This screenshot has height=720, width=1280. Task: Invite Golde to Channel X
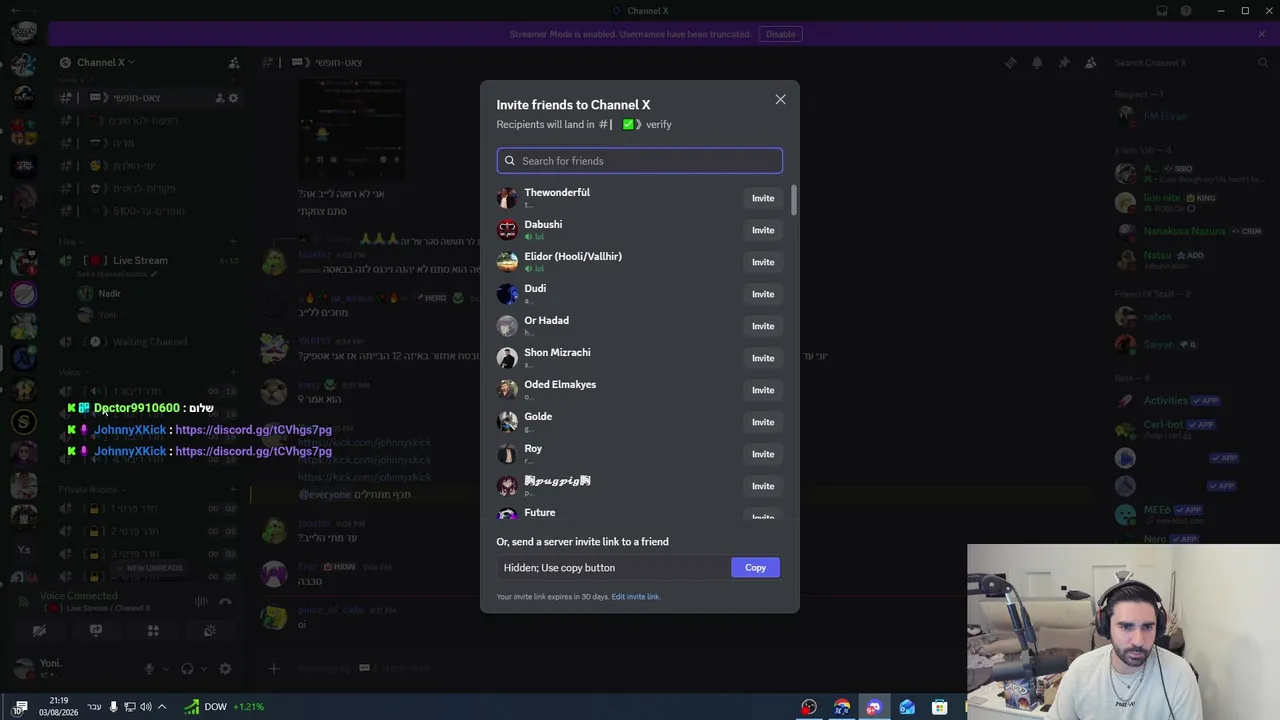[x=763, y=422]
